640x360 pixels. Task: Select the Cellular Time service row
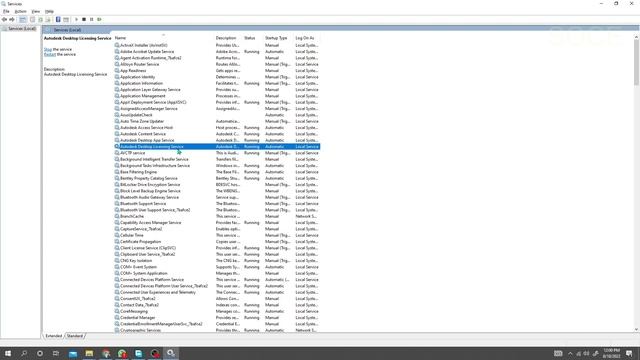click(217, 236)
